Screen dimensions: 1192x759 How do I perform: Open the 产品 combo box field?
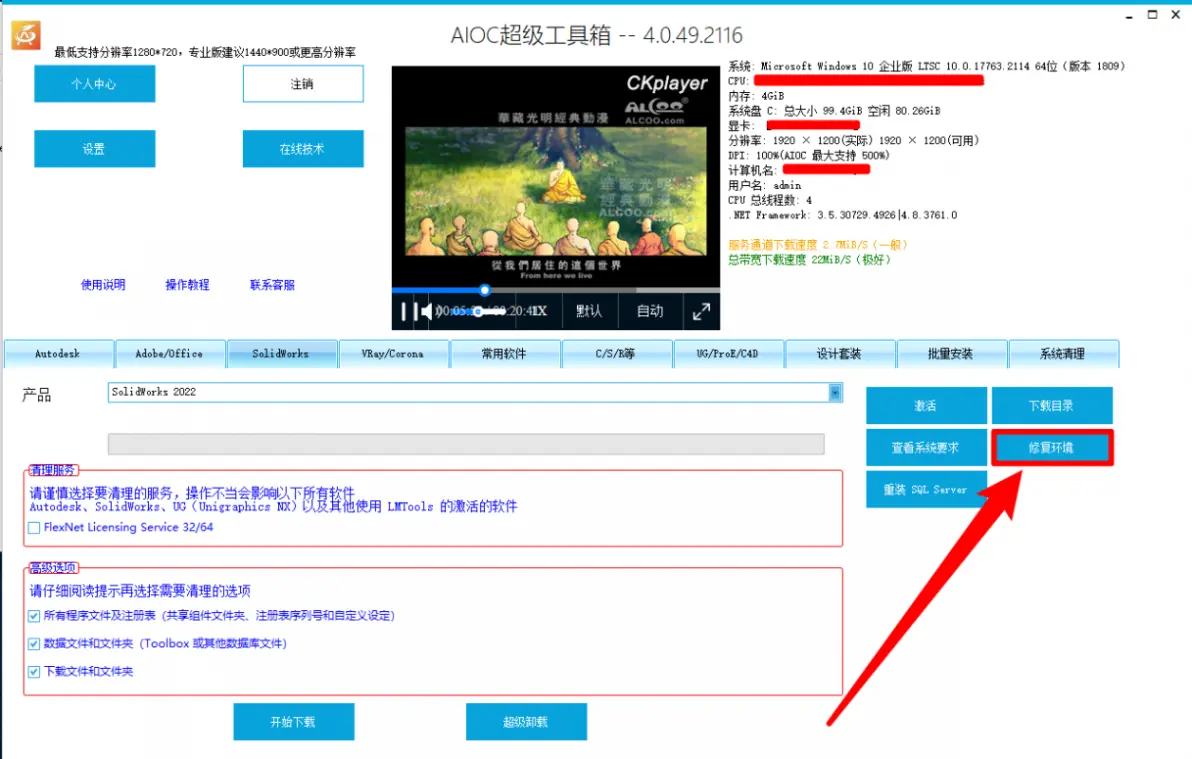coord(475,392)
